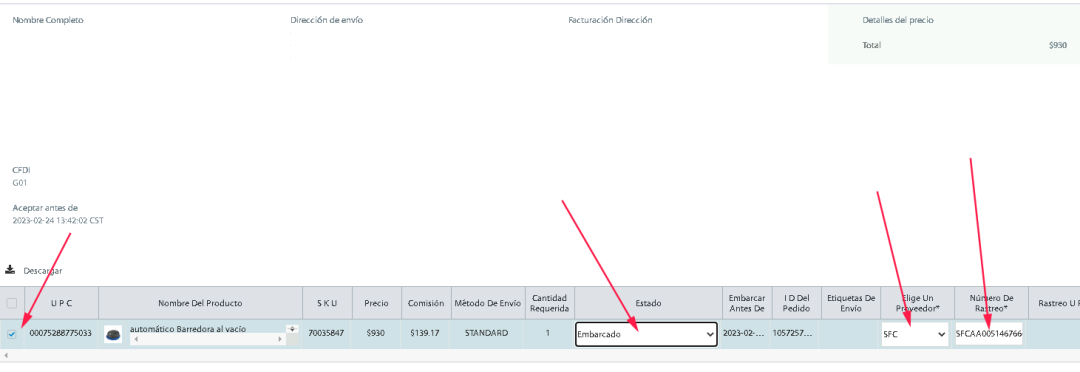Click the download icon beside Descargar

click(x=10, y=269)
